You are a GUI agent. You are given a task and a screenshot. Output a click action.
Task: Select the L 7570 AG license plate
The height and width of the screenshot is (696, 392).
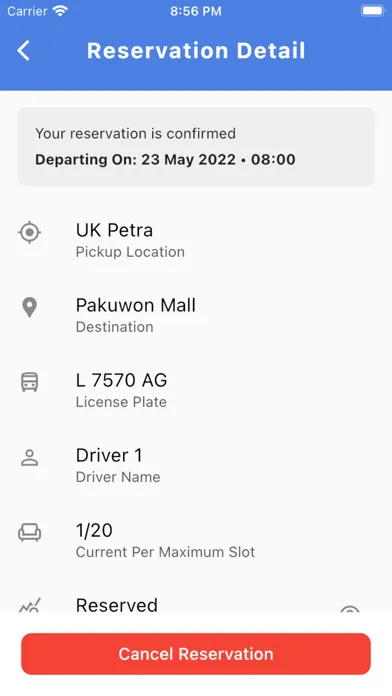point(121,380)
